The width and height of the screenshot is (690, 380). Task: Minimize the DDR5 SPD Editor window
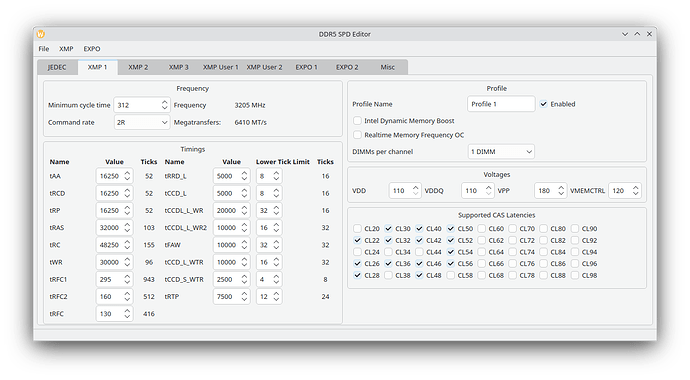(625, 34)
